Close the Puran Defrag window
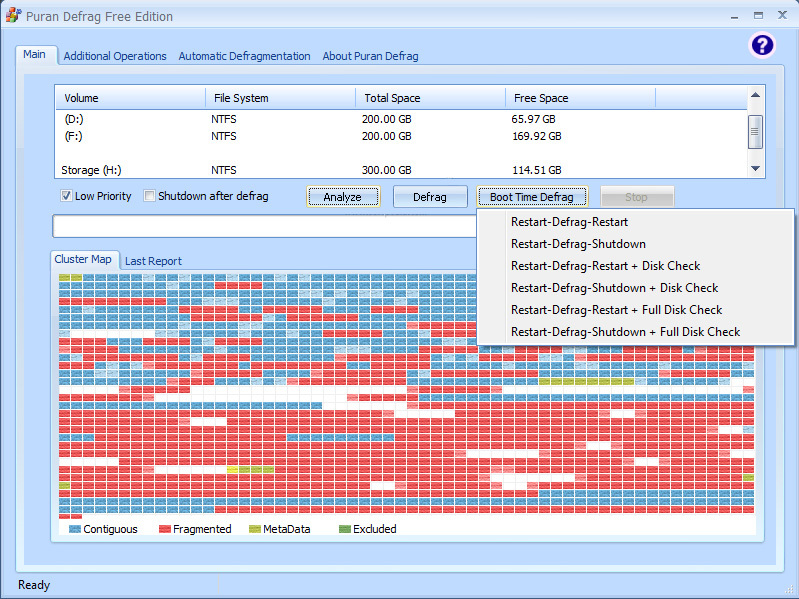The height and width of the screenshot is (599, 799). point(783,15)
